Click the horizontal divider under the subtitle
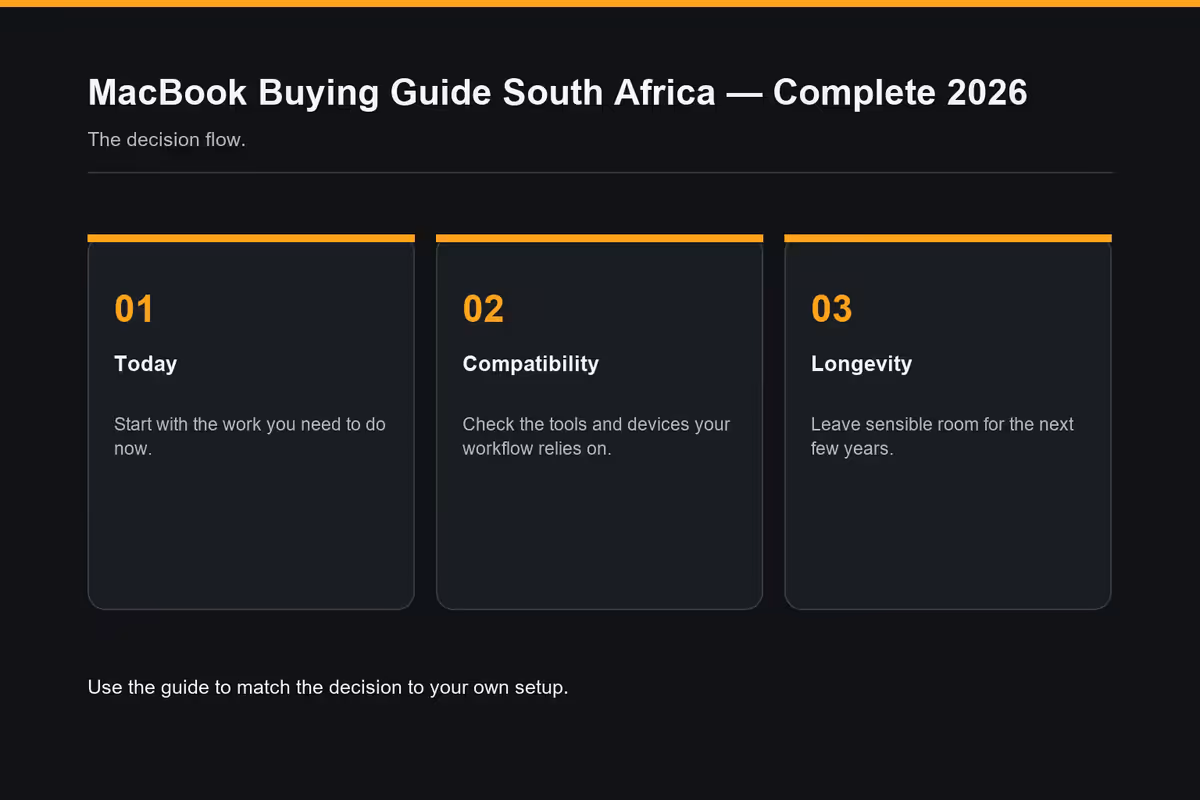Image resolution: width=1200 pixels, height=800 pixels. 600,173
